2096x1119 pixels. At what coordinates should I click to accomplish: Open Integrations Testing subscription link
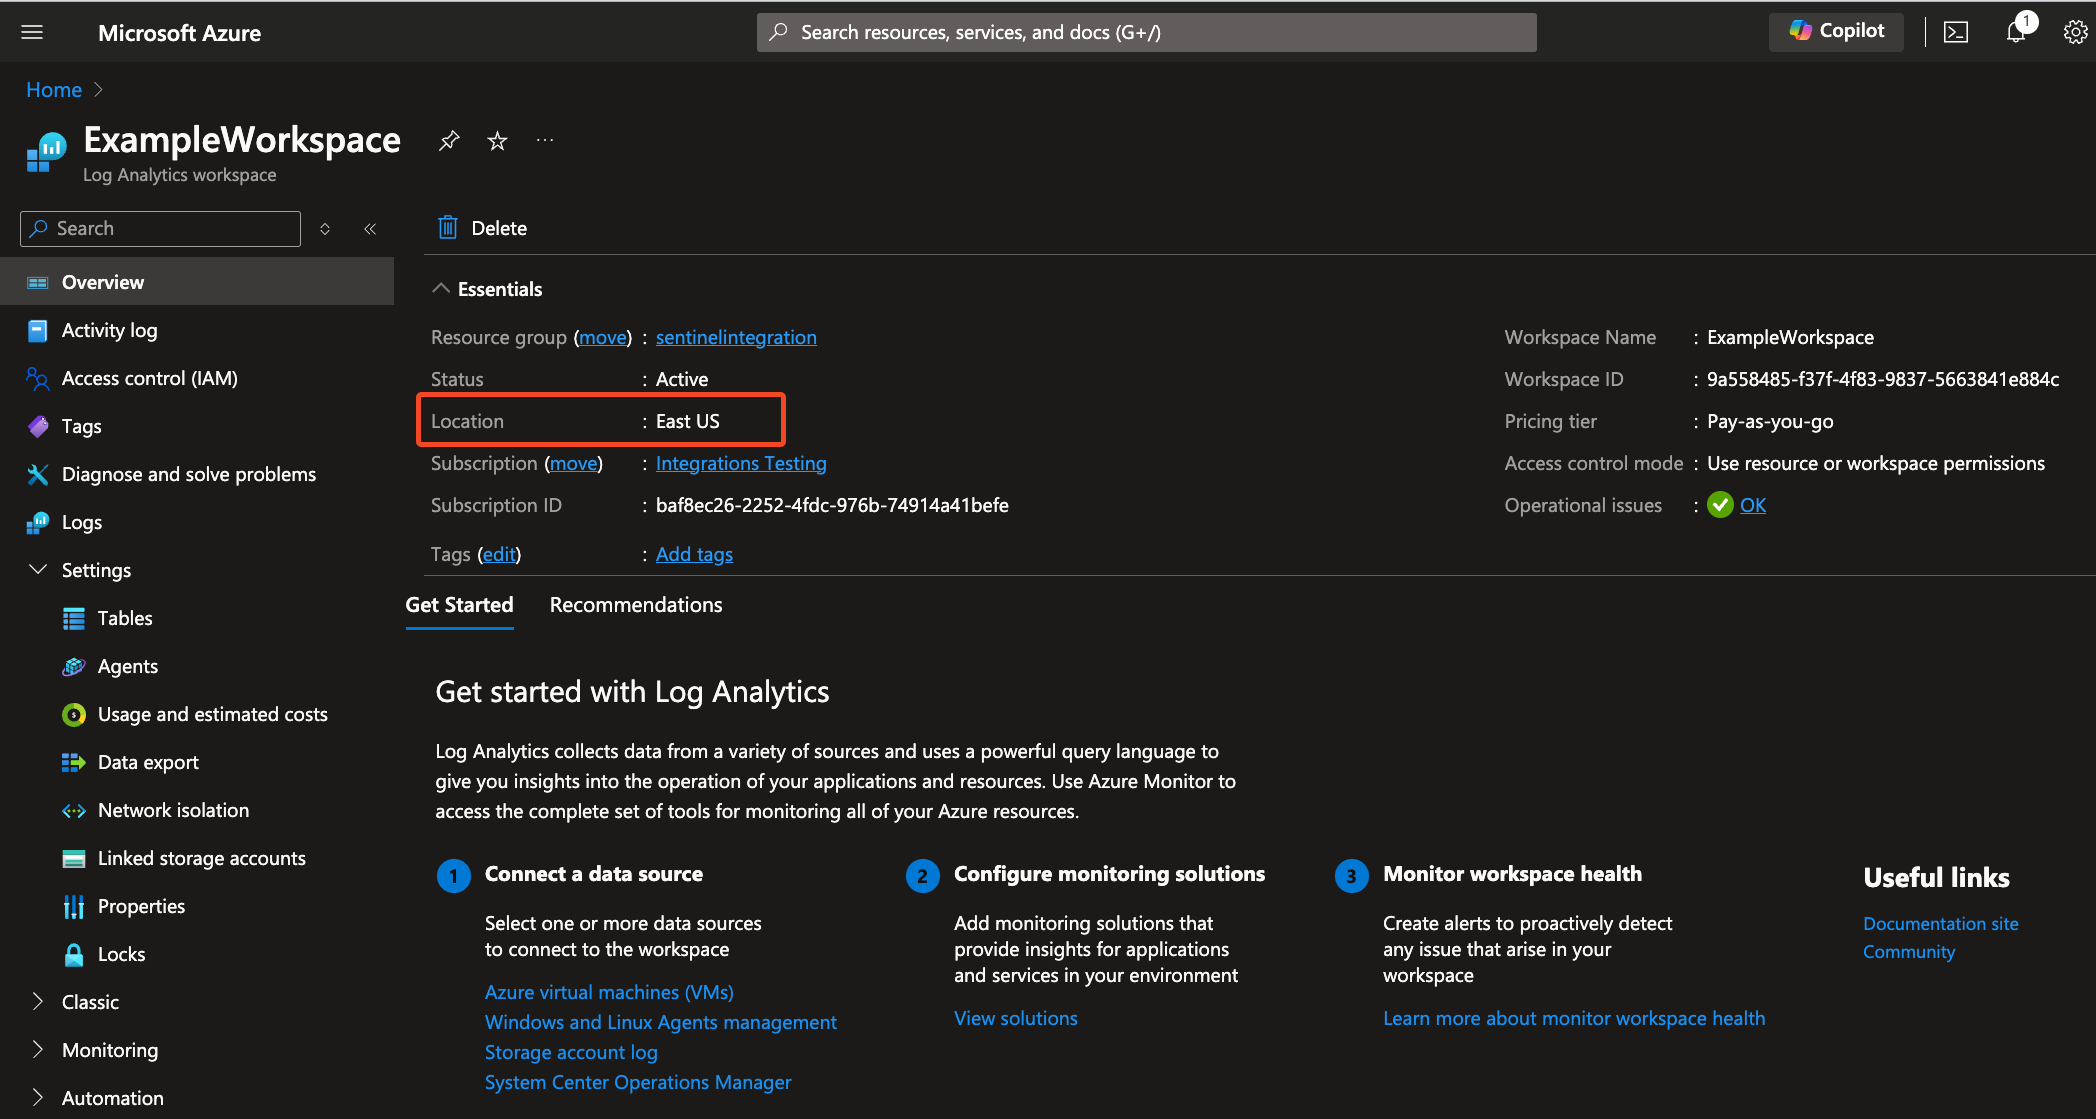[741, 463]
